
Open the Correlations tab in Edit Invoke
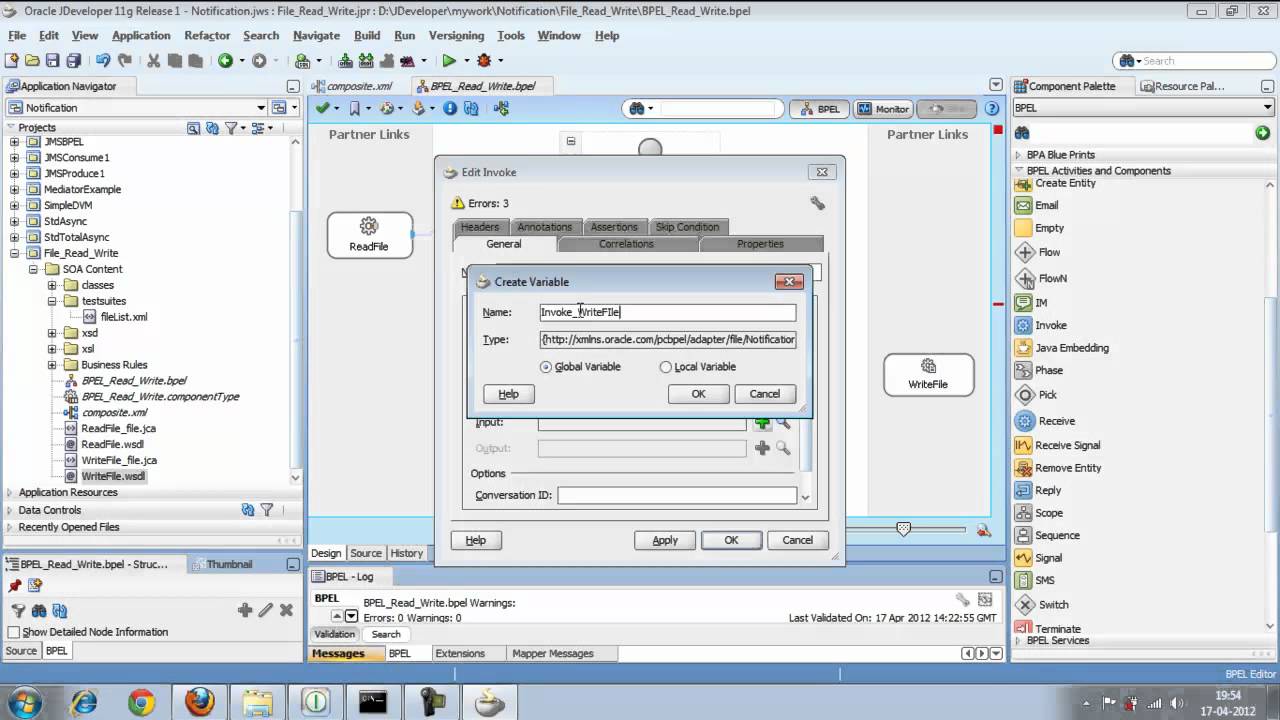[626, 244]
